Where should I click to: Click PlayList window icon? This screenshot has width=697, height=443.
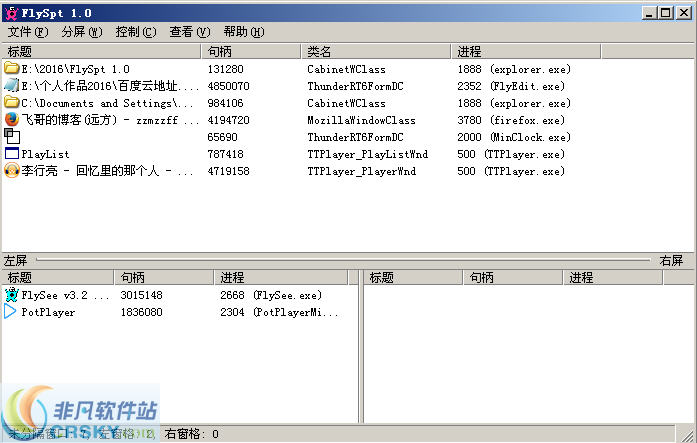coord(12,154)
